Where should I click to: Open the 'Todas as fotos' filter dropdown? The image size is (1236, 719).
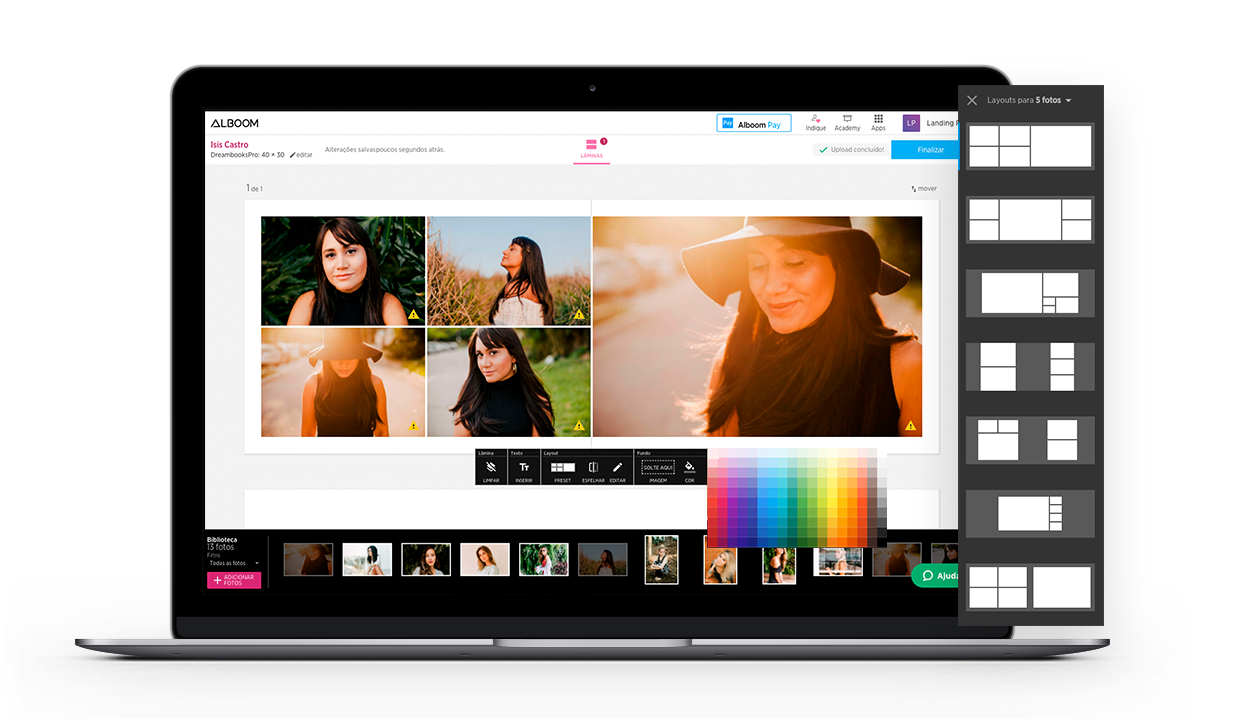234,563
